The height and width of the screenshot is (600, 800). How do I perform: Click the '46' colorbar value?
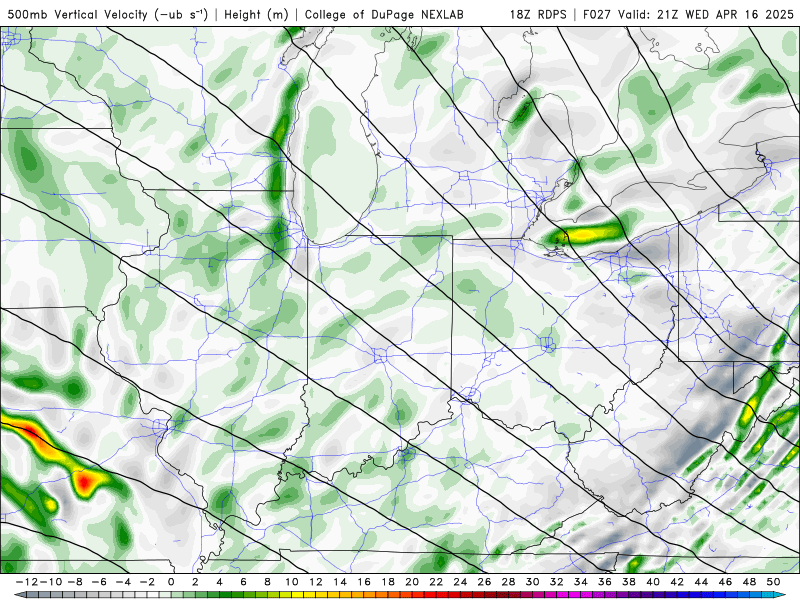pyautogui.click(x=726, y=582)
